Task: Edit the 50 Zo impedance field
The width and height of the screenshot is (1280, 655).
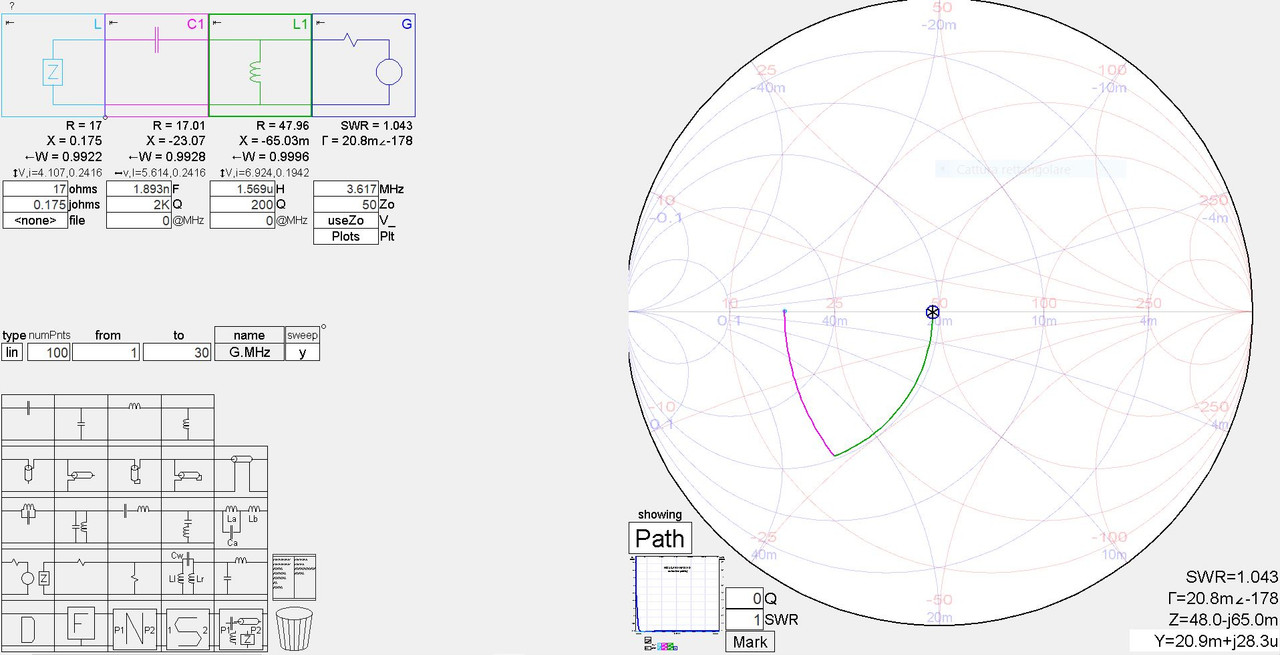Action: pyautogui.click(x=345, y=204)
